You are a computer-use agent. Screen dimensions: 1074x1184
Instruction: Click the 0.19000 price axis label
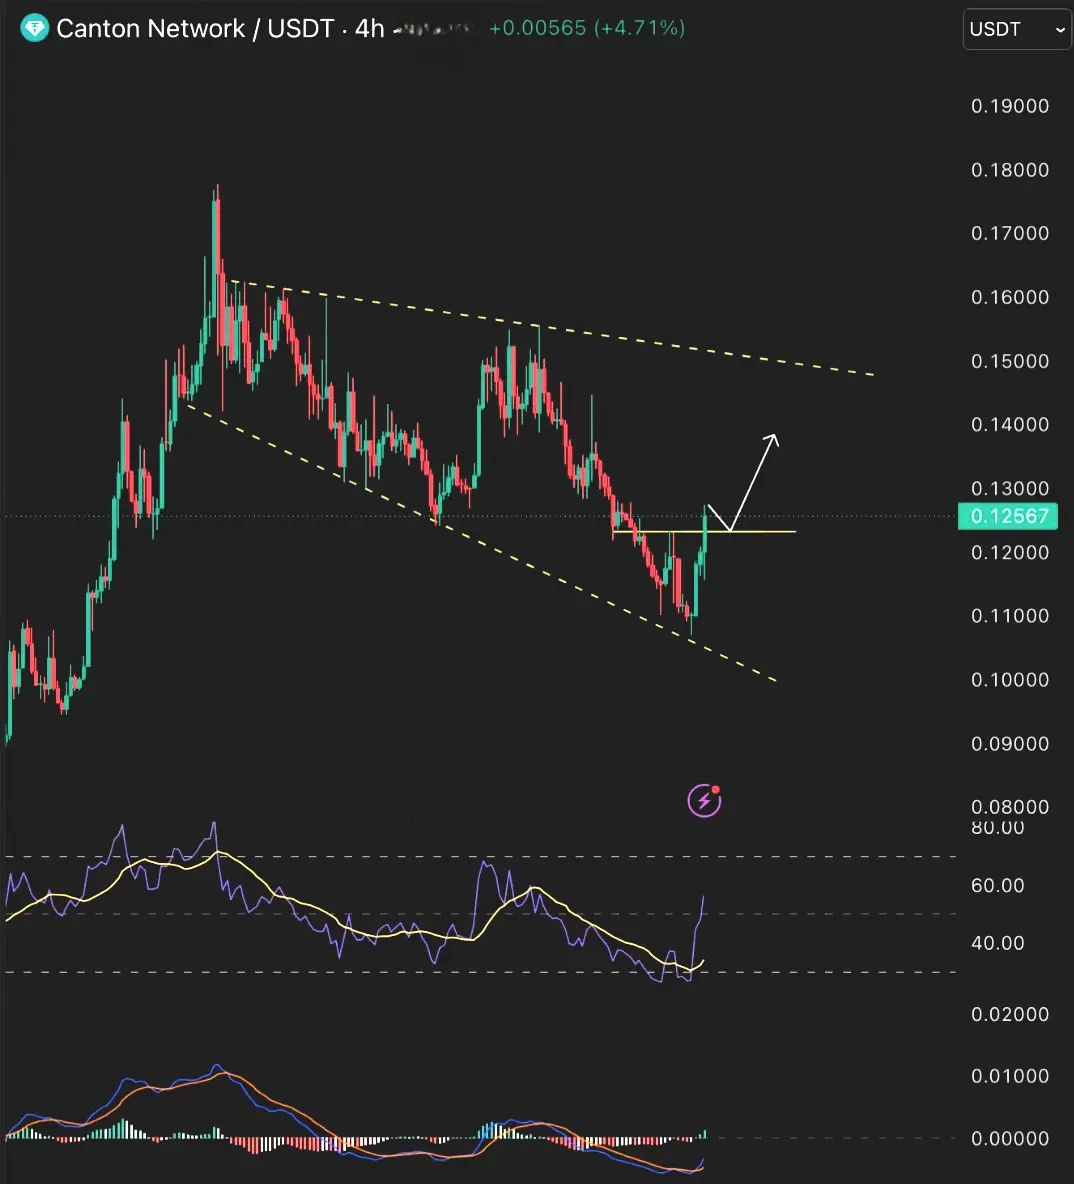(x=1010, y=106)
